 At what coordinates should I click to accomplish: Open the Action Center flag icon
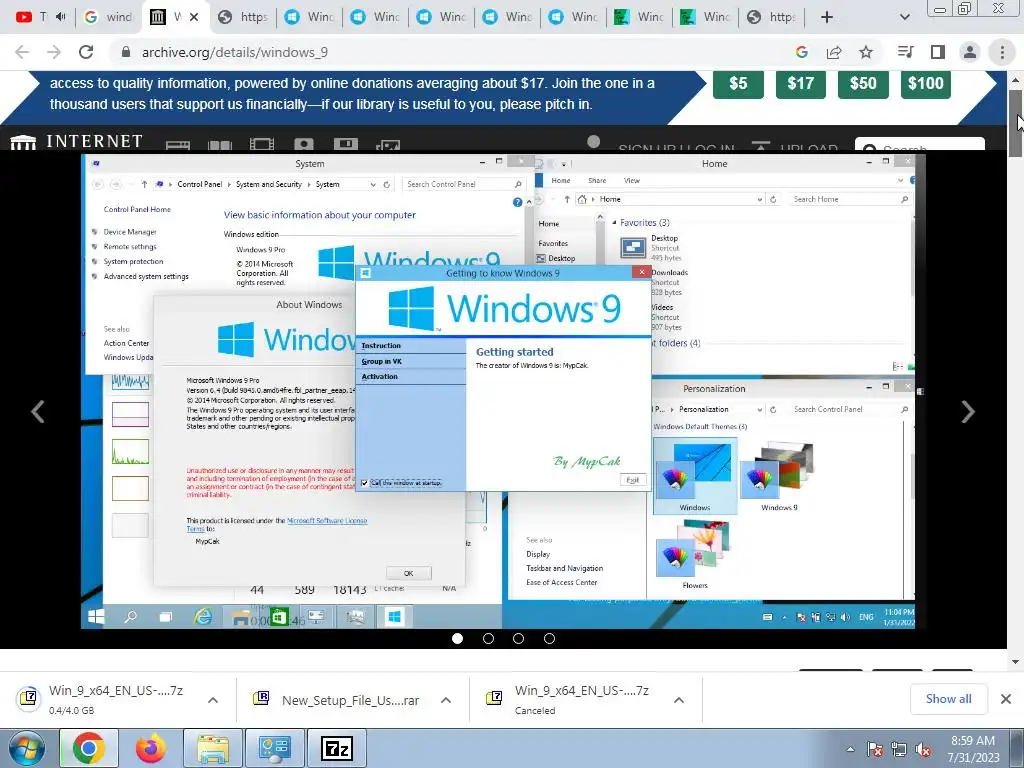pos(875,749)
